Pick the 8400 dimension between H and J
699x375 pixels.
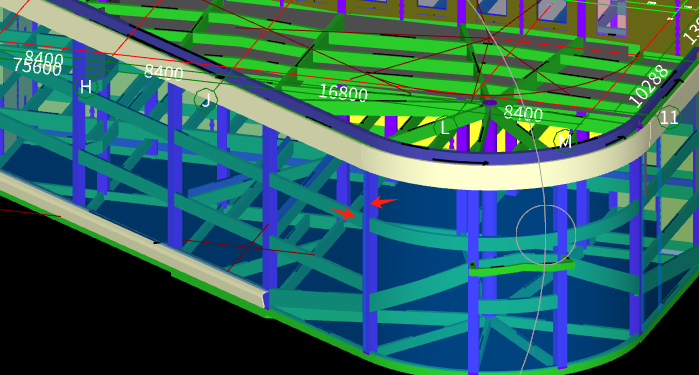(164, 72)
